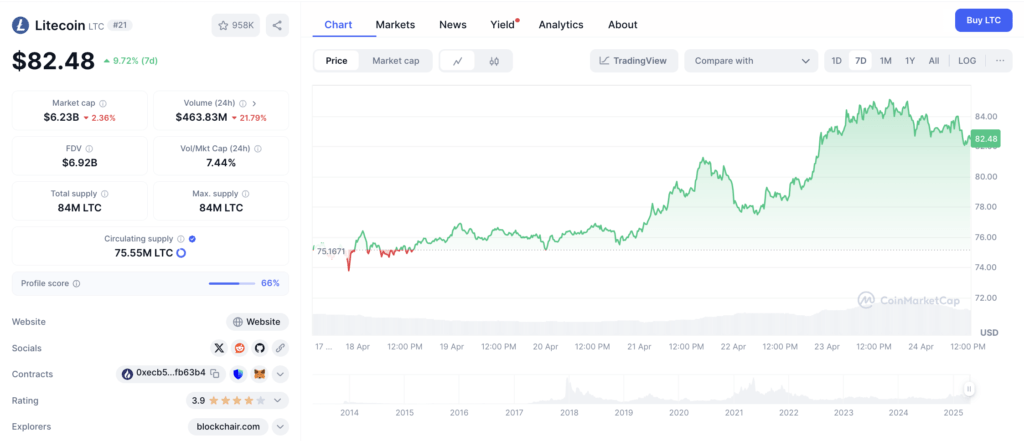
Task: Click Vol/Mkt Cap (24h) info icon
Action: 258,148
